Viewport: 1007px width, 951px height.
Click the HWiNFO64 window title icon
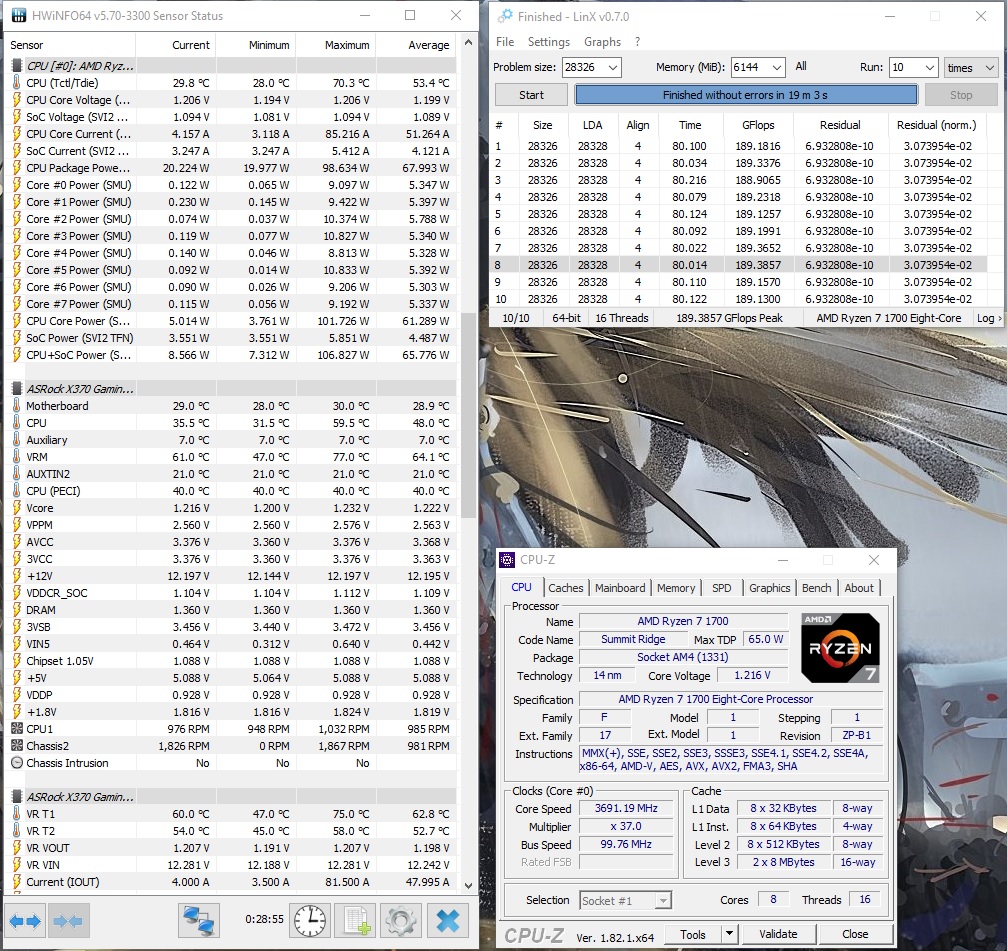coord(18,15)
